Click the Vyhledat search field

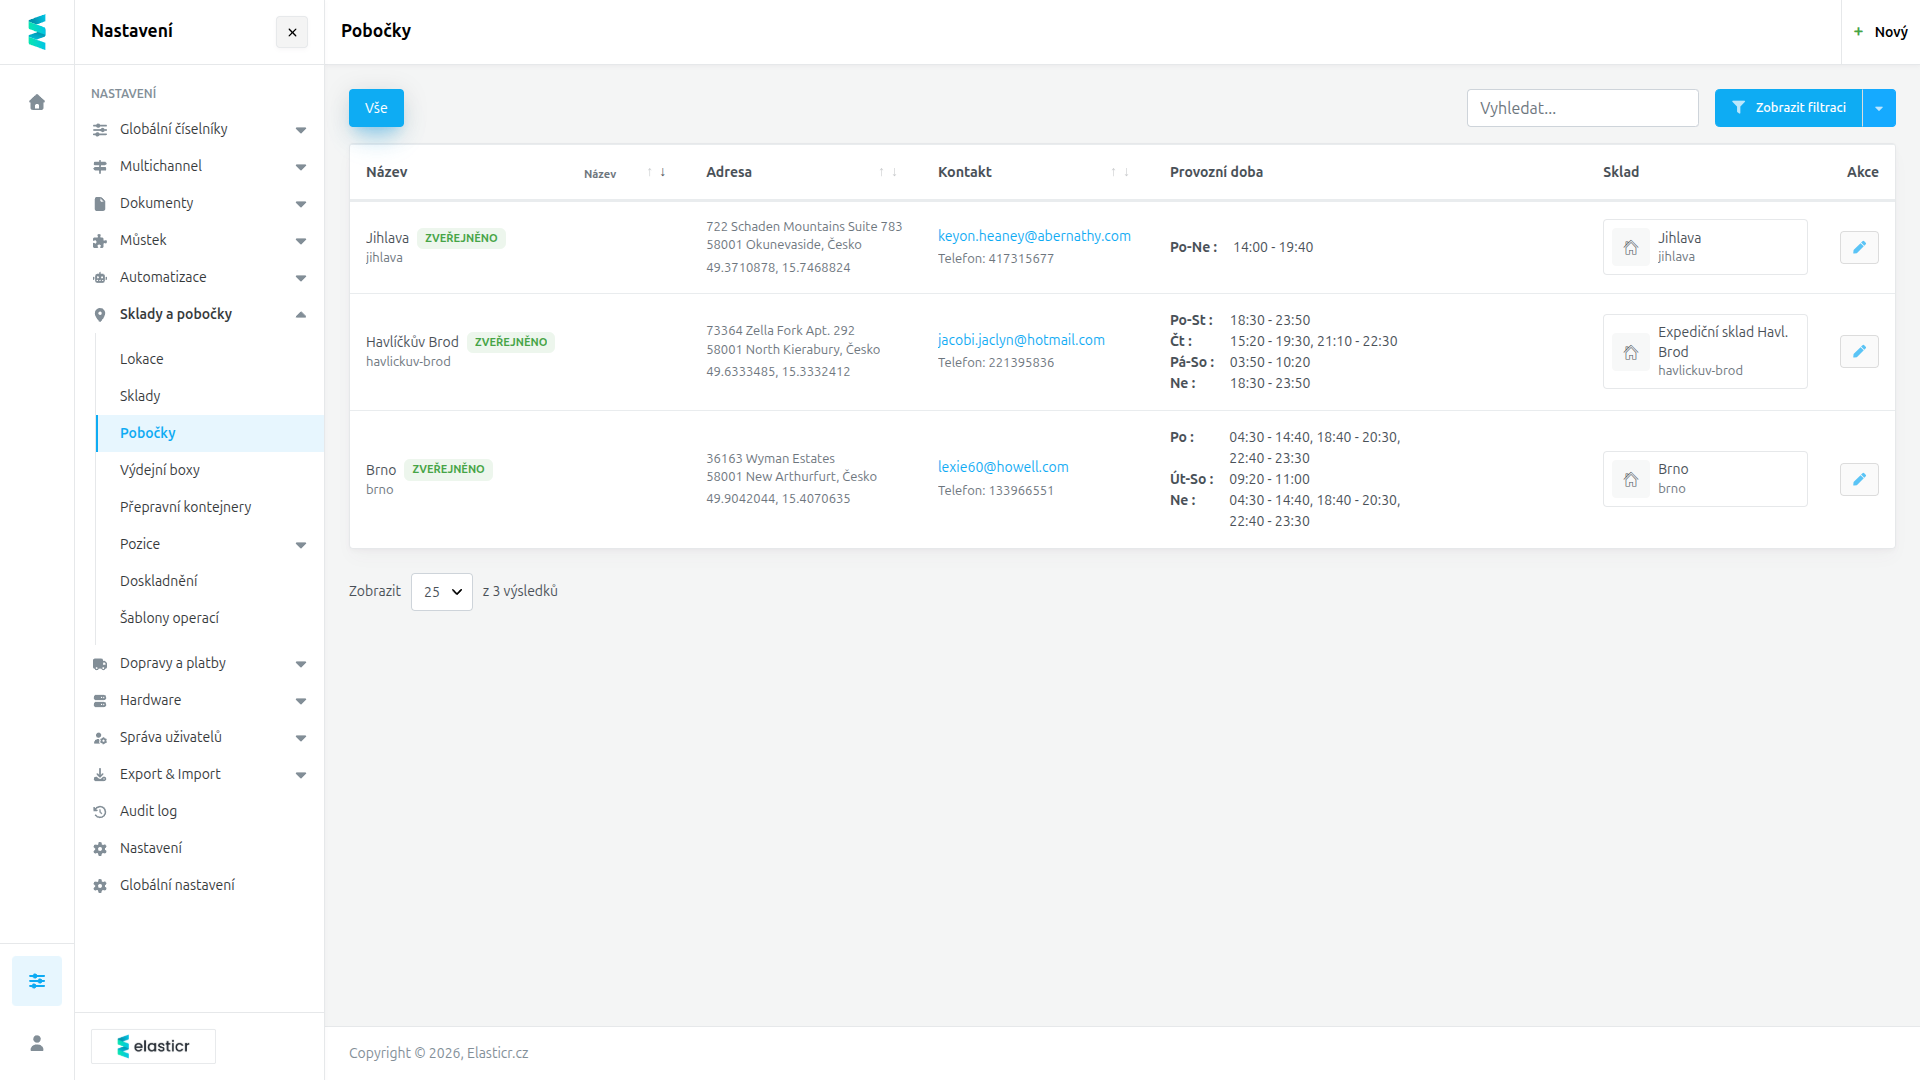(1582, 108)
